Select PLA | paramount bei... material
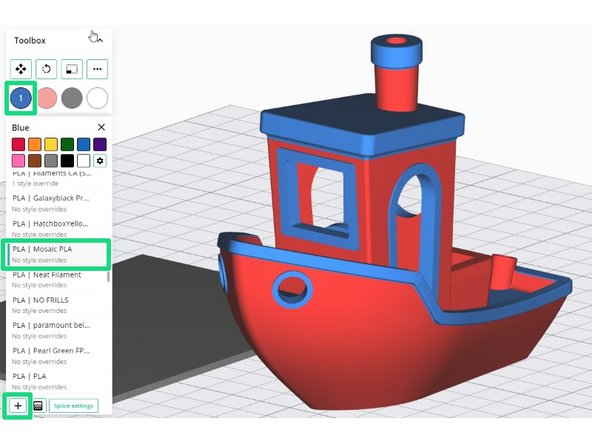The width and height of the screenshot is (592, 444). point(57,330)
